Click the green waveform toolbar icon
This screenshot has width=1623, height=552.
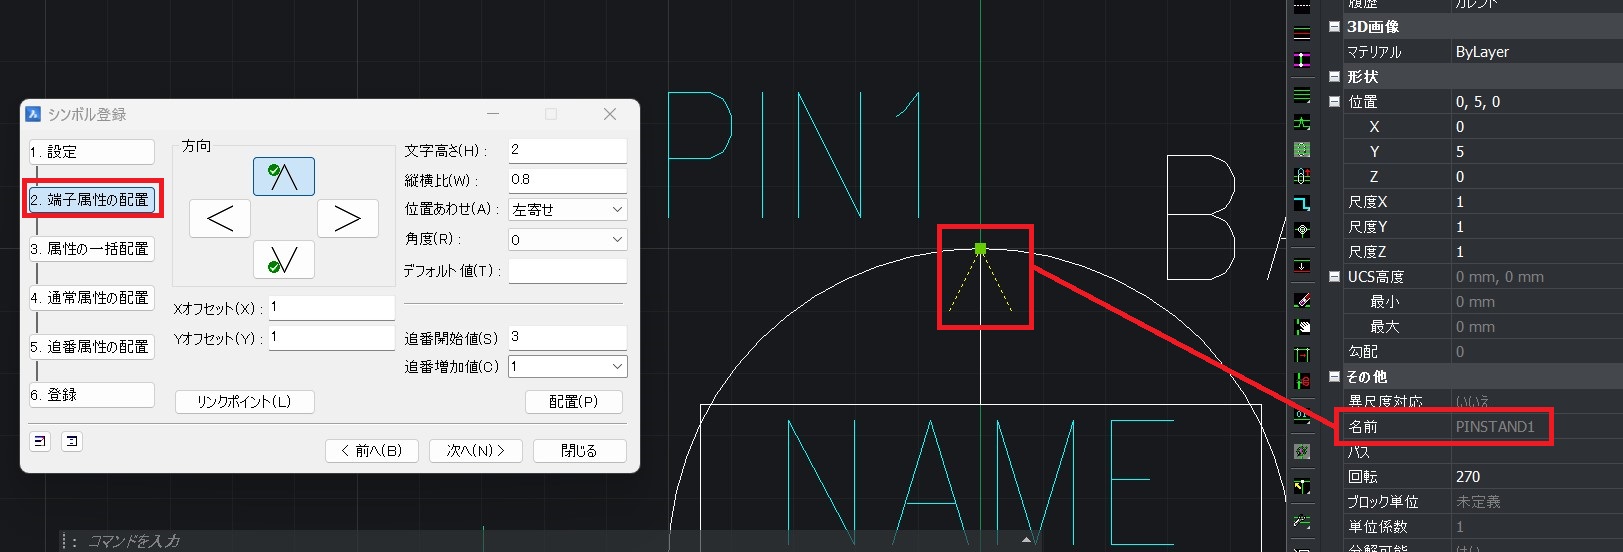1302,123
